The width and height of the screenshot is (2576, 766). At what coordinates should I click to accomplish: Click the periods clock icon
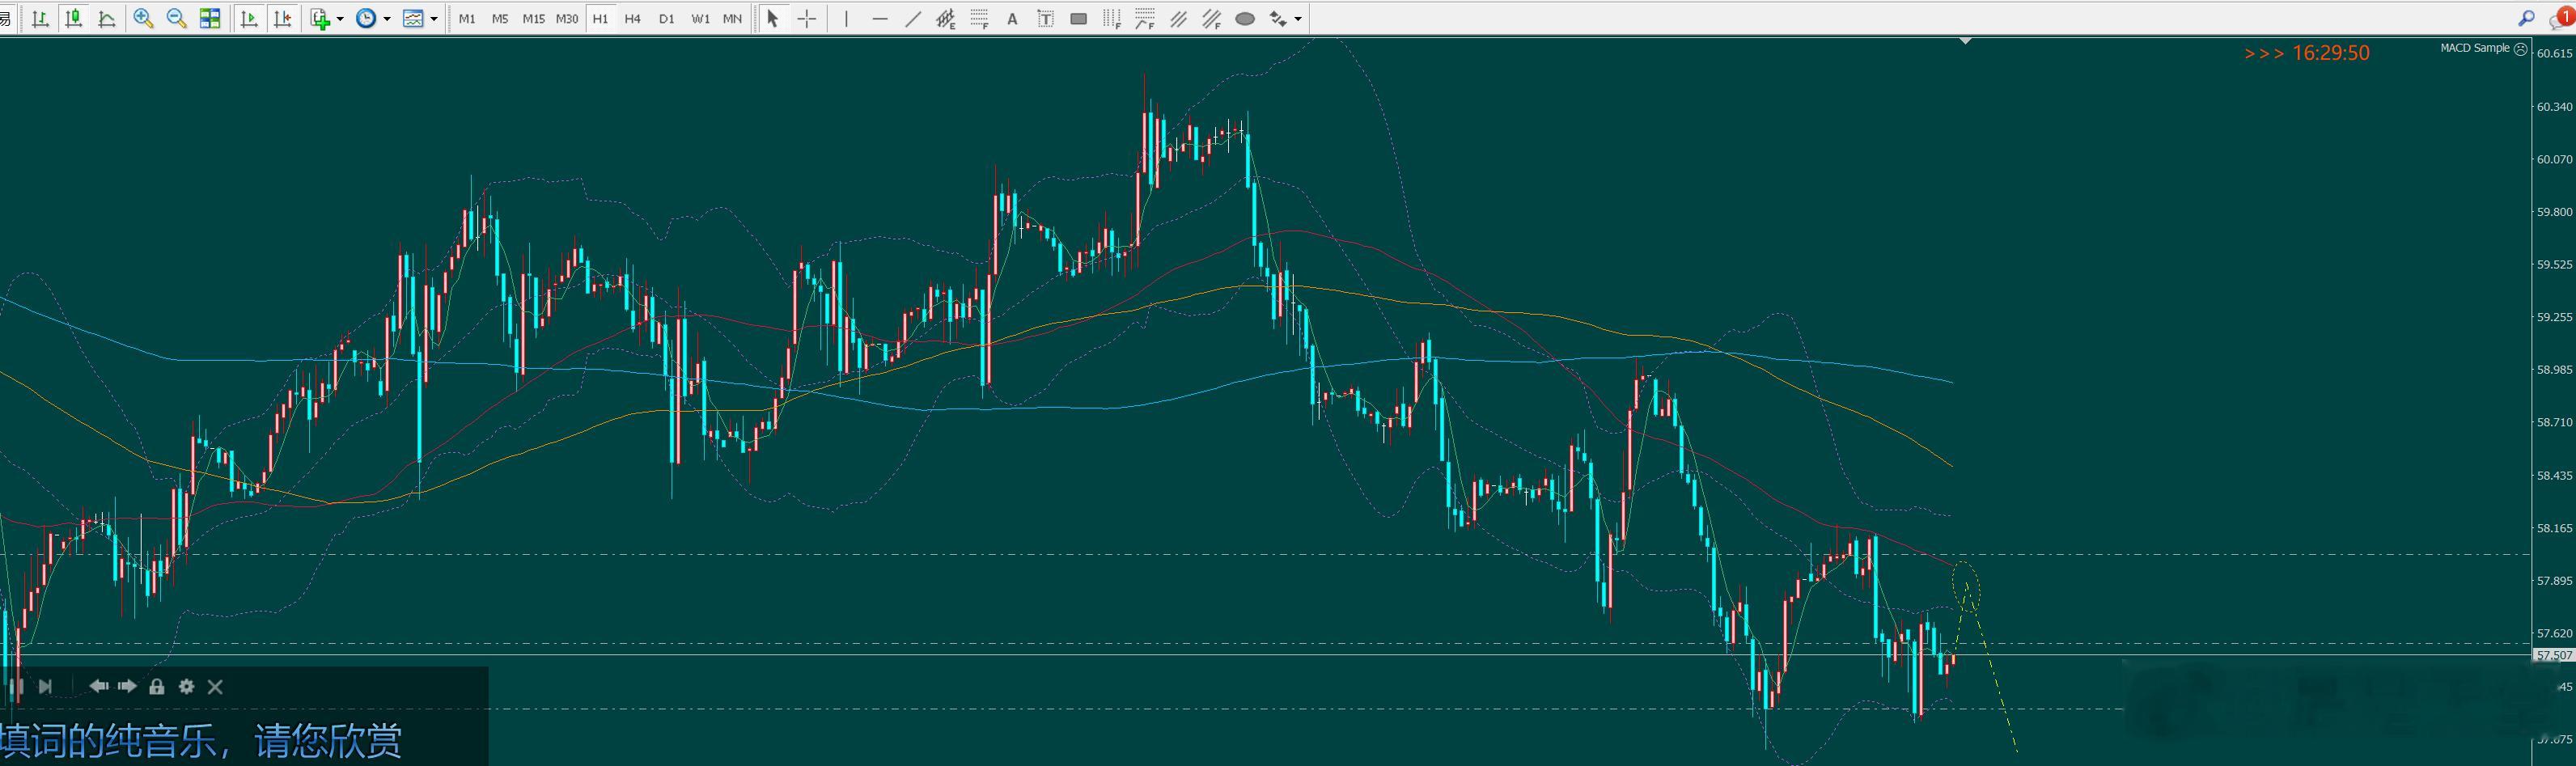click(366, 19)
